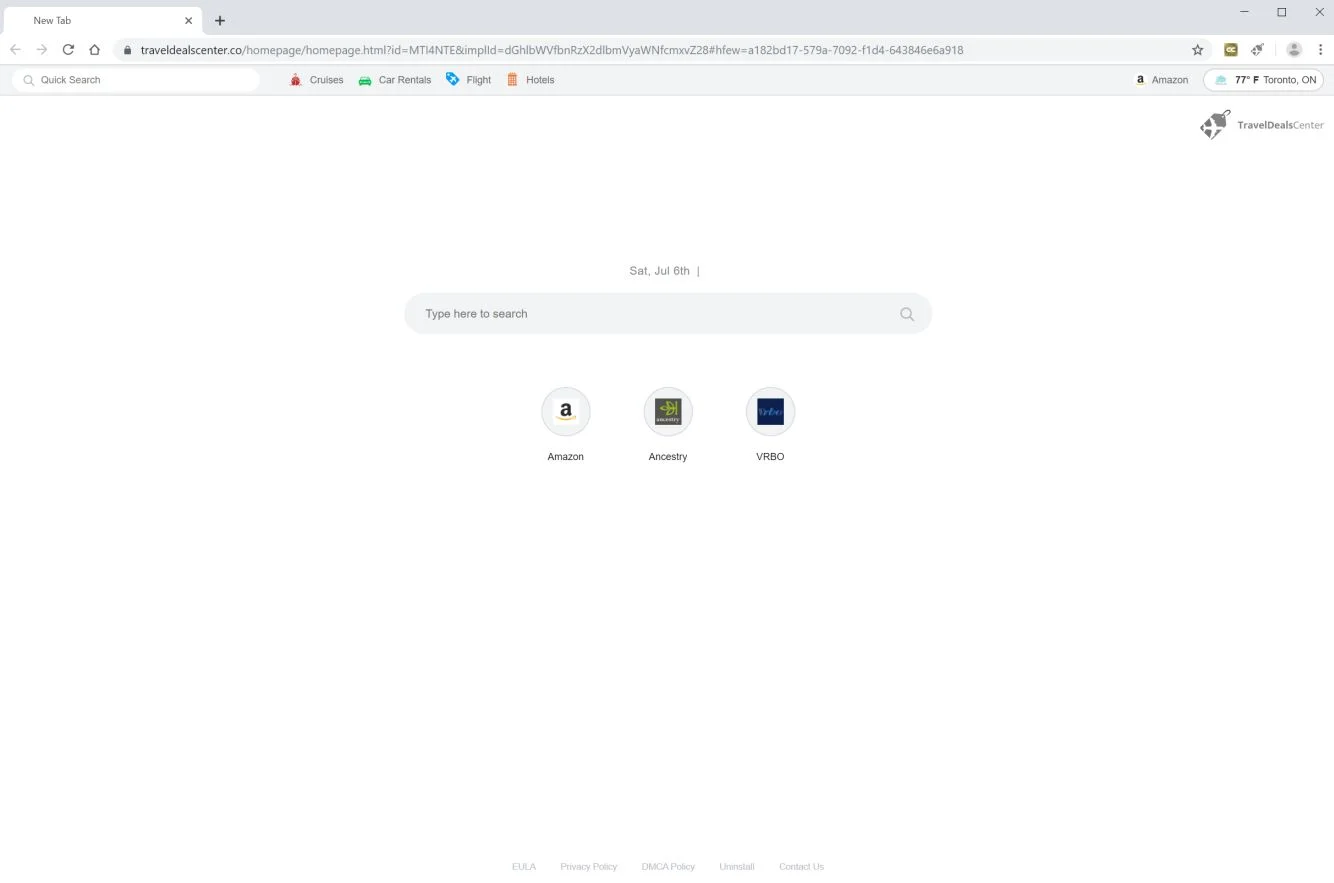Select the New Tab browser tab
The height and width of the screenshot is (883, 1334).
pos(102,20)
